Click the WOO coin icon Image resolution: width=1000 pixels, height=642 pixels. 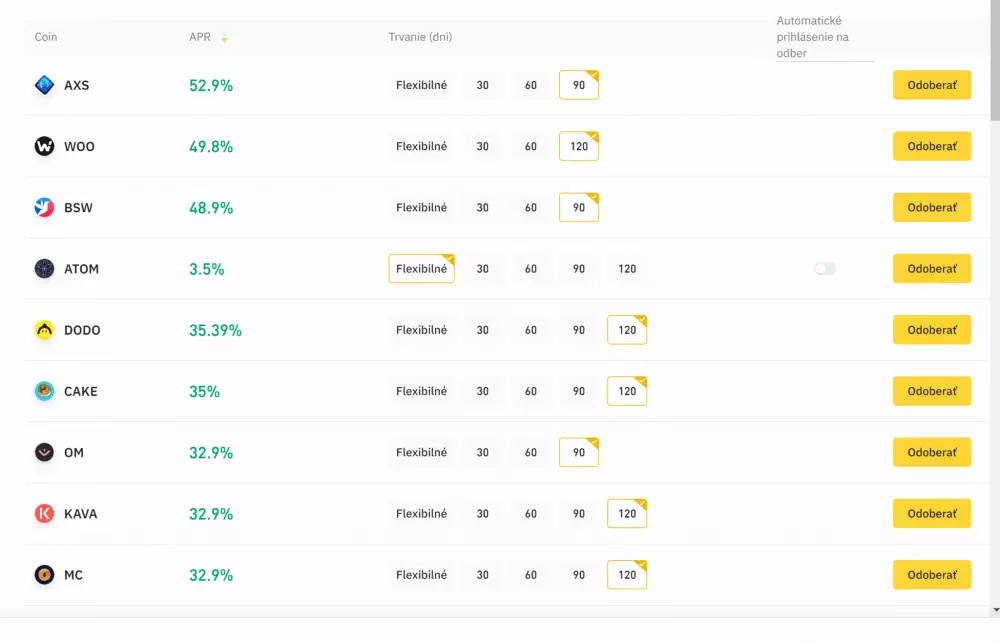(x=44, y=146)
